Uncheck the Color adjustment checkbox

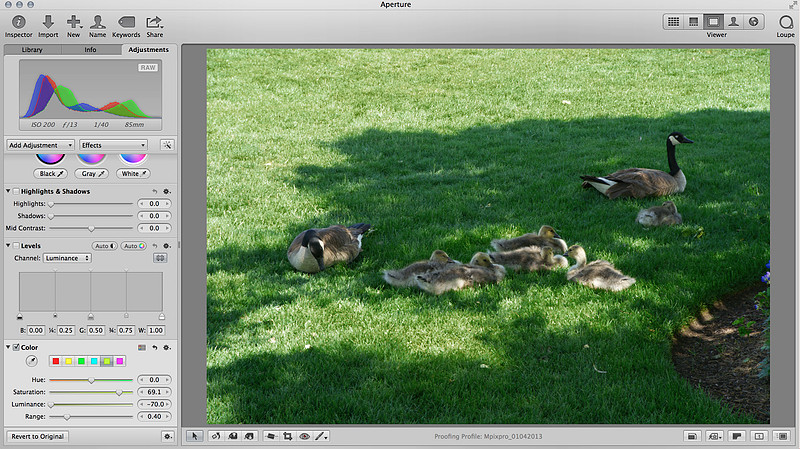[14, 347]
